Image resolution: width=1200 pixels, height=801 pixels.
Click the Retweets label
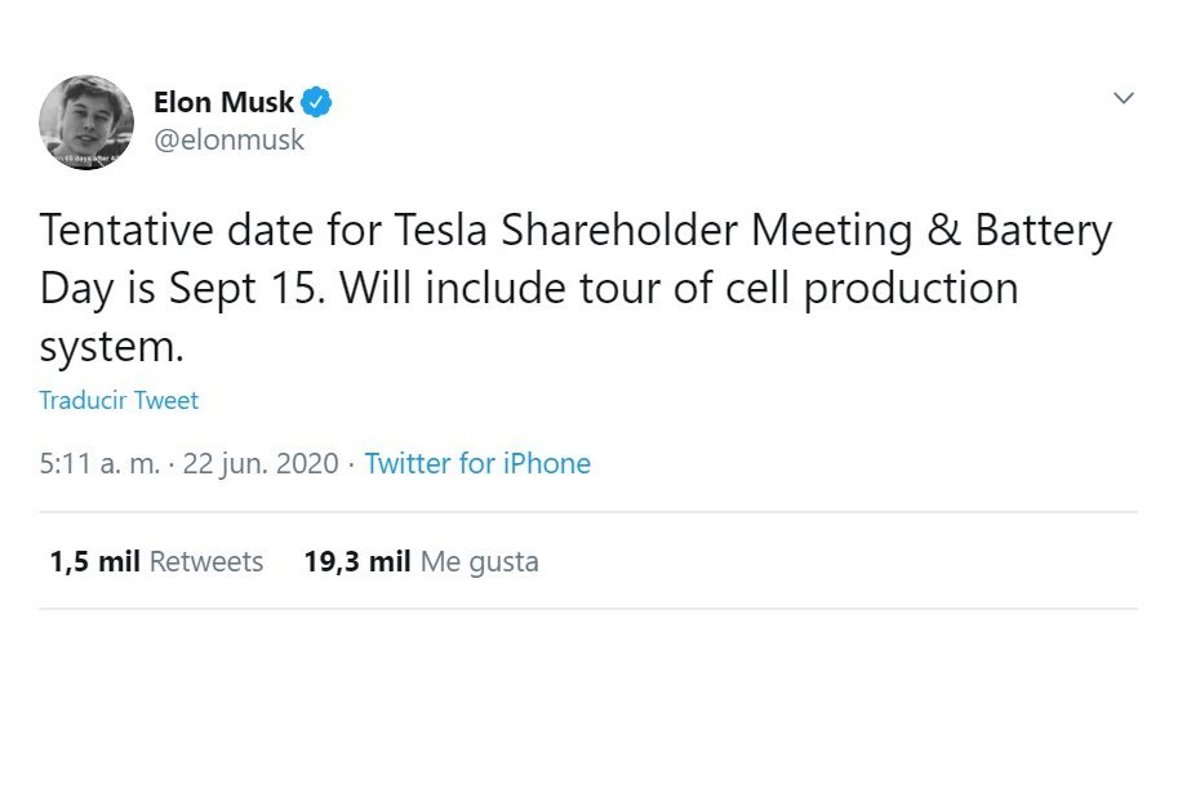[206, 562]
